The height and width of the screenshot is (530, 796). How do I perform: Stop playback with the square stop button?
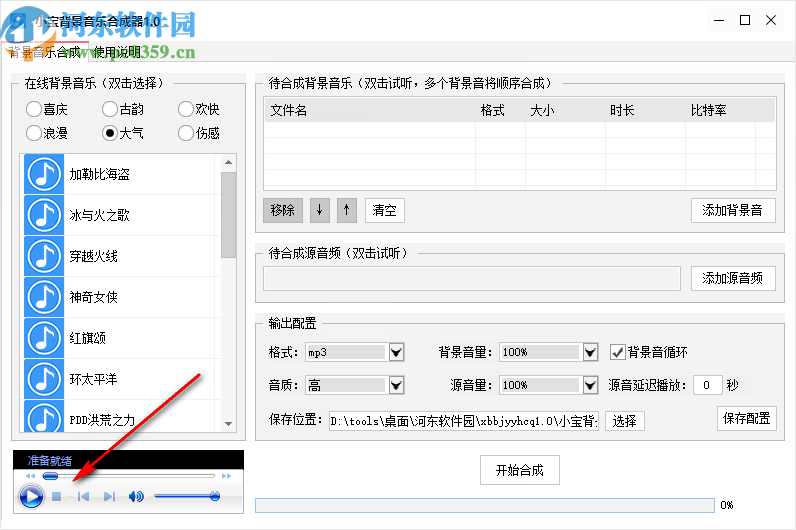(x=56, y=496)
